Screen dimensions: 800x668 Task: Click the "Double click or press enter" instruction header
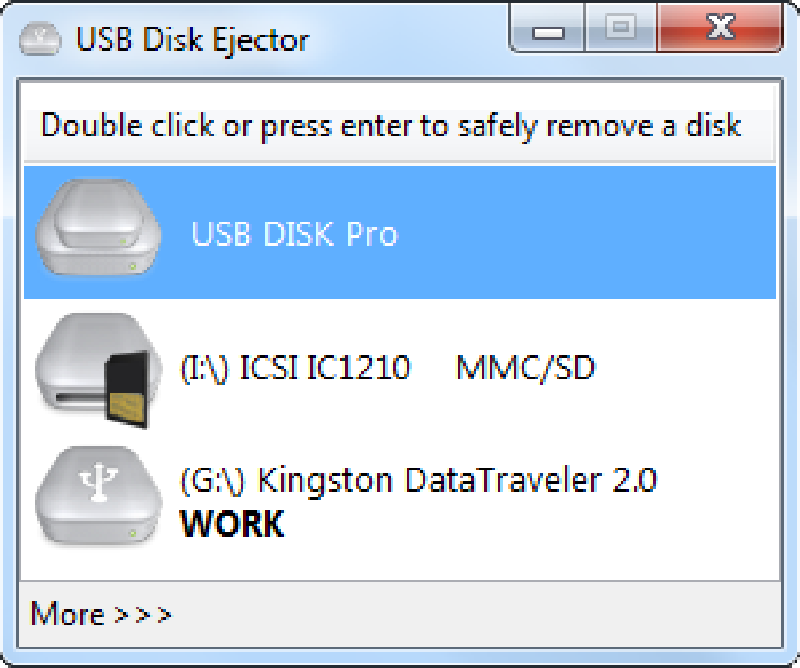click(390, 126)
